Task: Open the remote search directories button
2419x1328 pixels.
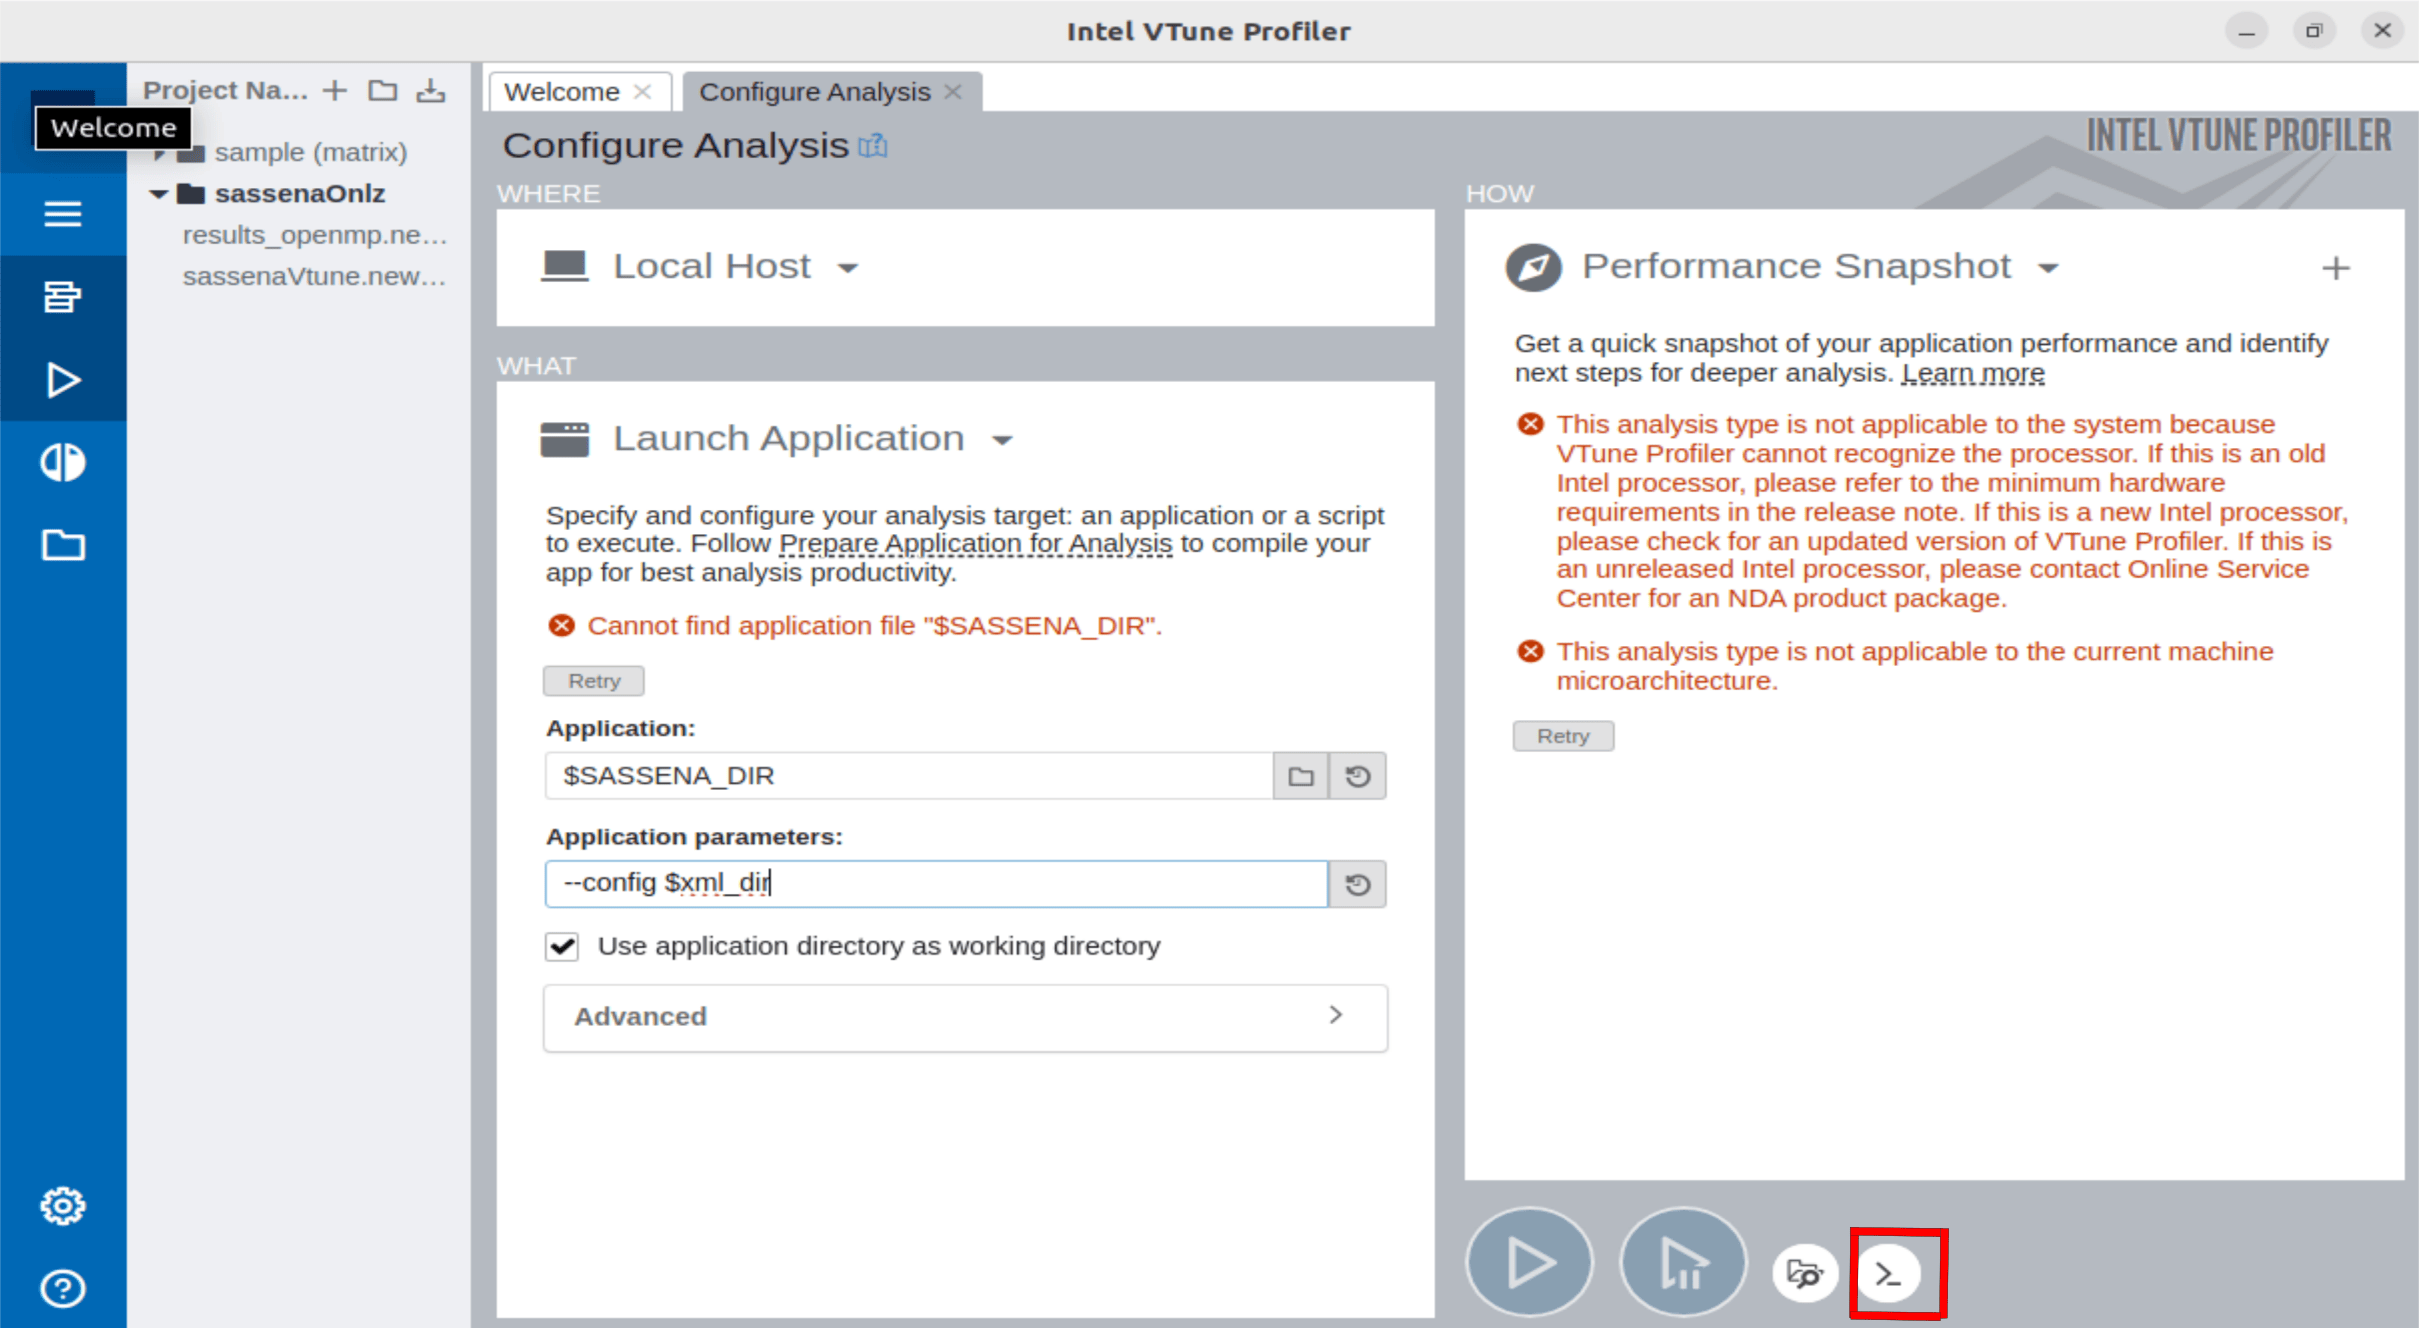Action: (1805, 1273)
